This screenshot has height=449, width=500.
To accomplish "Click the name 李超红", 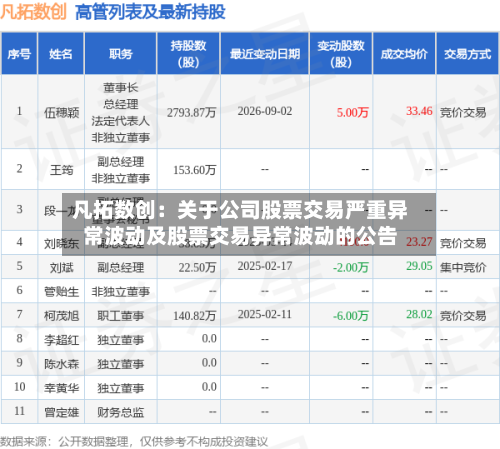I will 61,340.
